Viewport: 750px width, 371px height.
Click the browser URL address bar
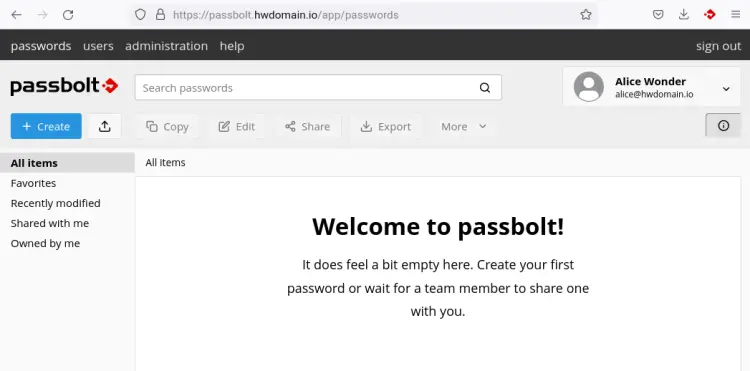364,15
